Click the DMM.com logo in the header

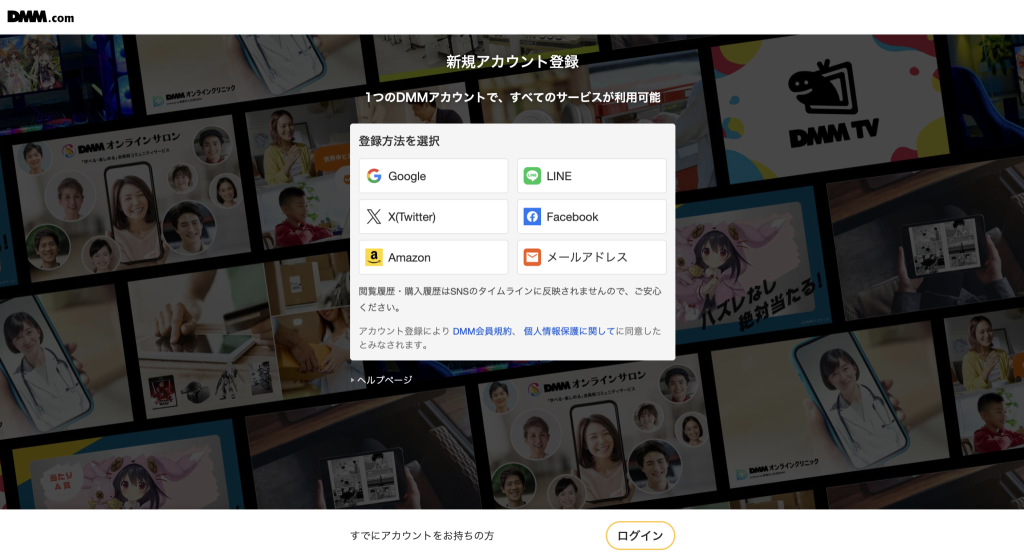[40, 16]
